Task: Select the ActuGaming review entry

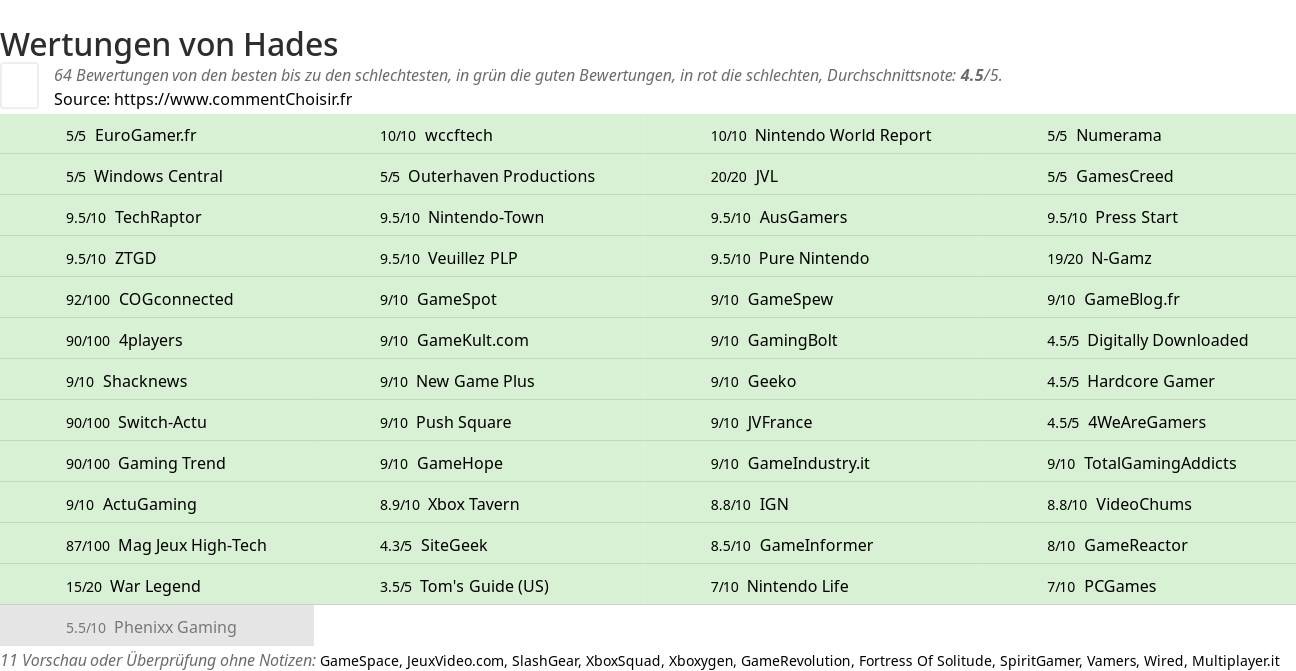Action: pos(131,504)
